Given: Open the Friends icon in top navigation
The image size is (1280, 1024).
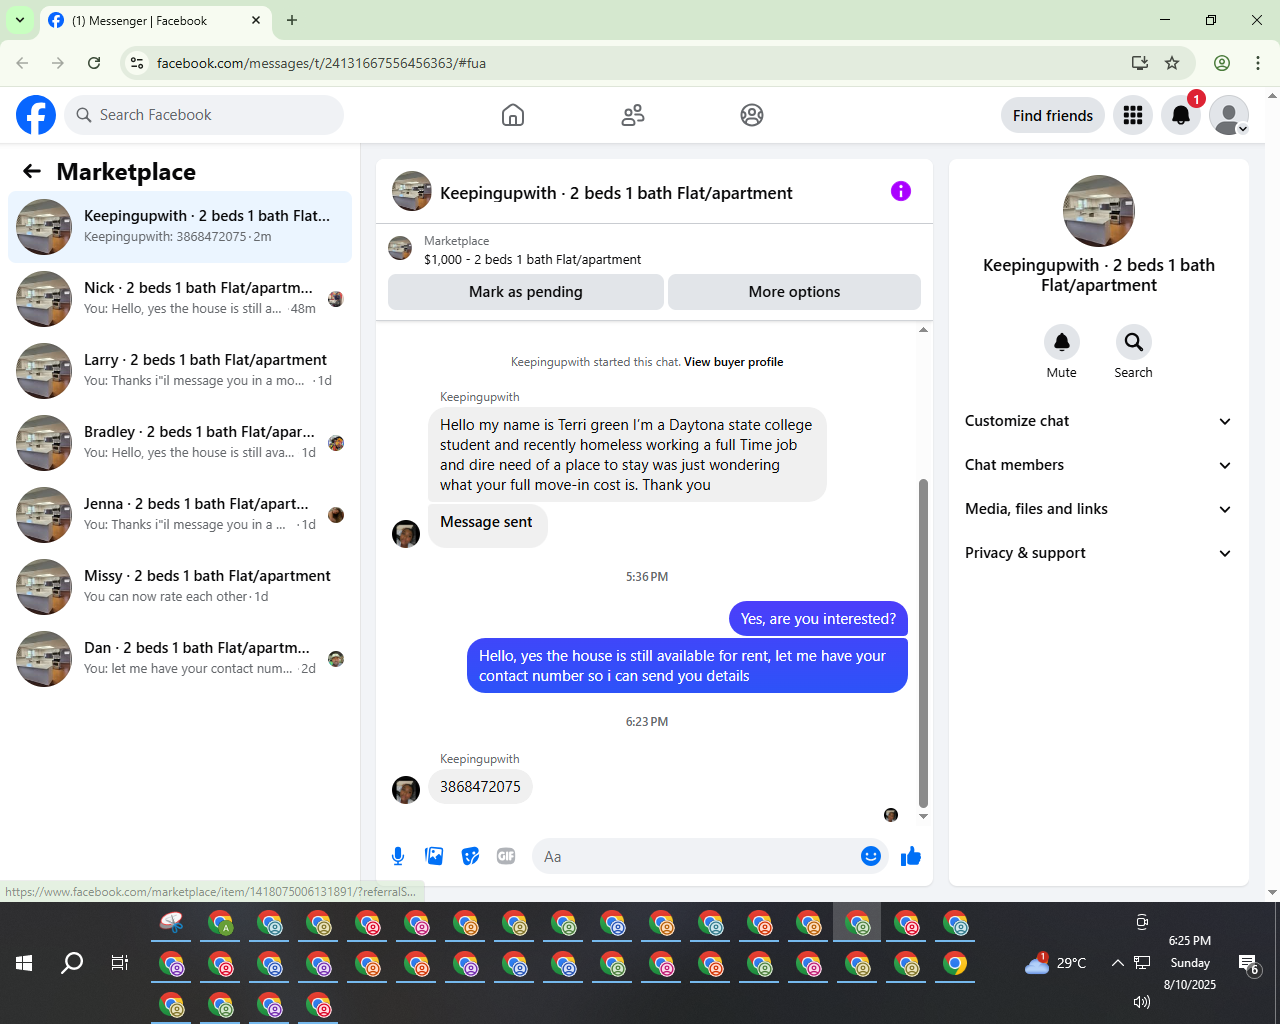Looking at the screenshot, I should point(633,115).
